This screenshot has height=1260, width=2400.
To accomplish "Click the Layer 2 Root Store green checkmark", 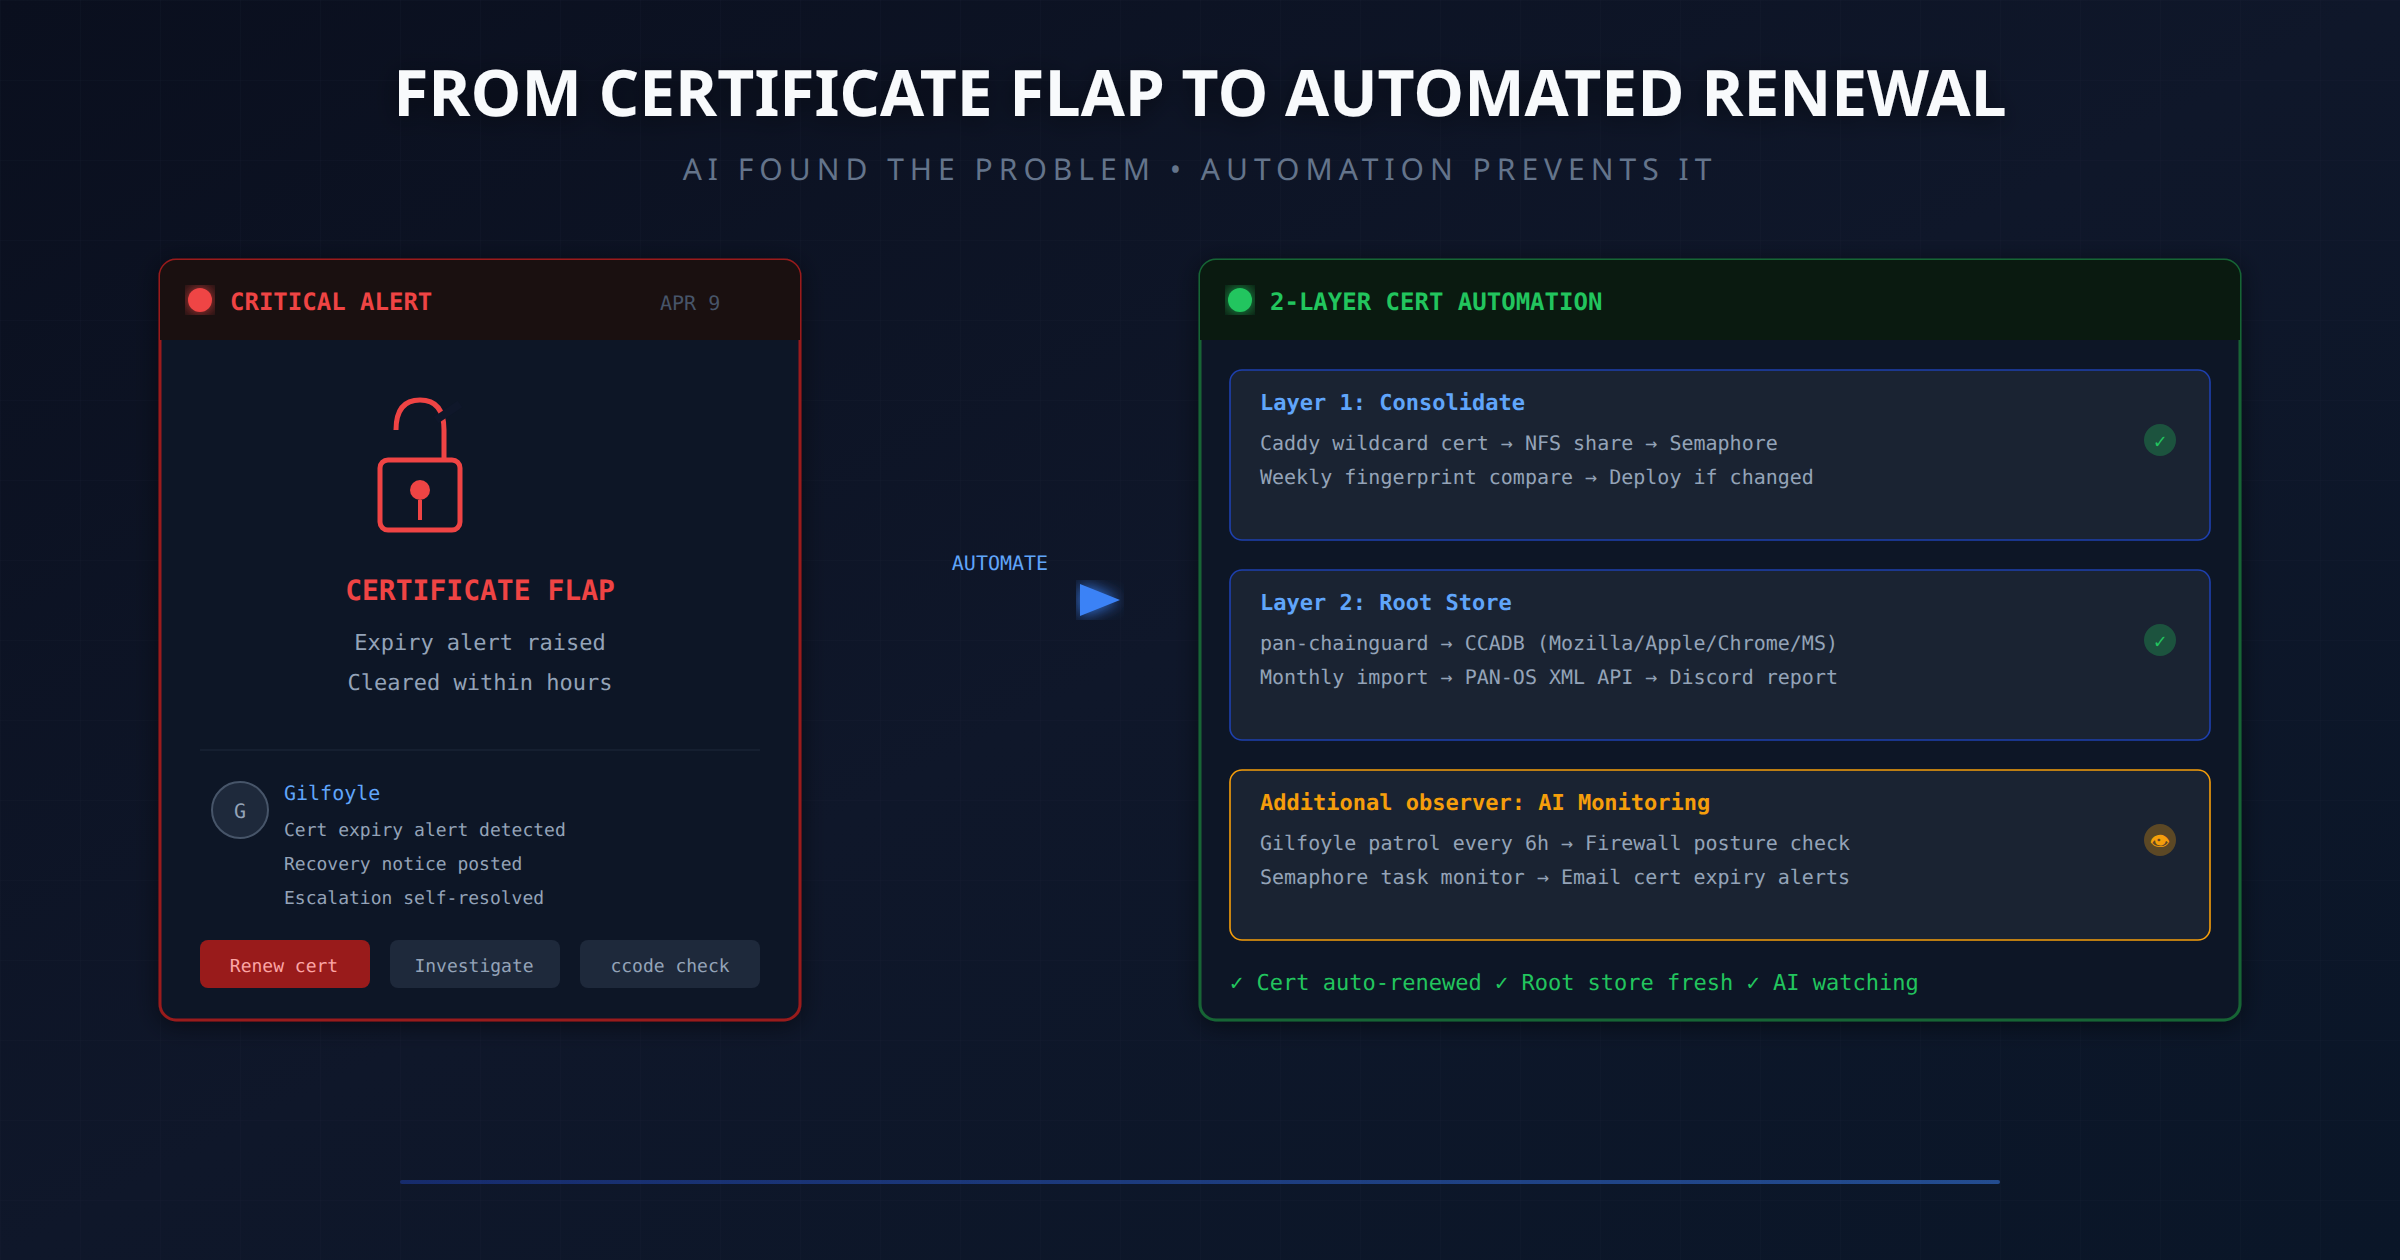I will pyautogui.click(x=2160, y=640).
